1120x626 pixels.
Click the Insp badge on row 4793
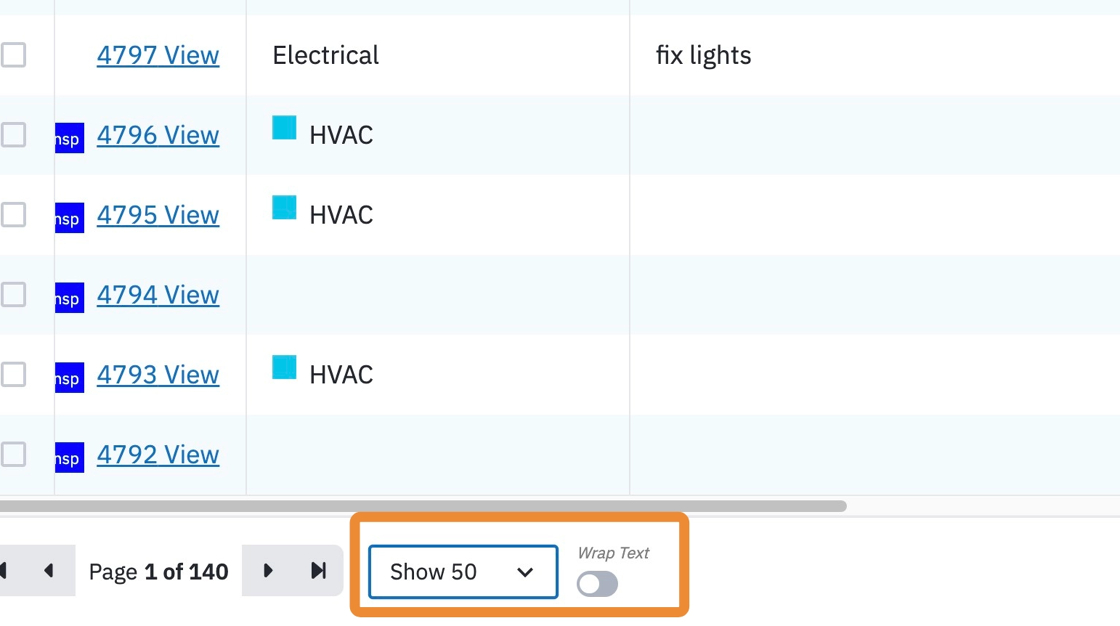pyautogui.click(x=69, y=378)
